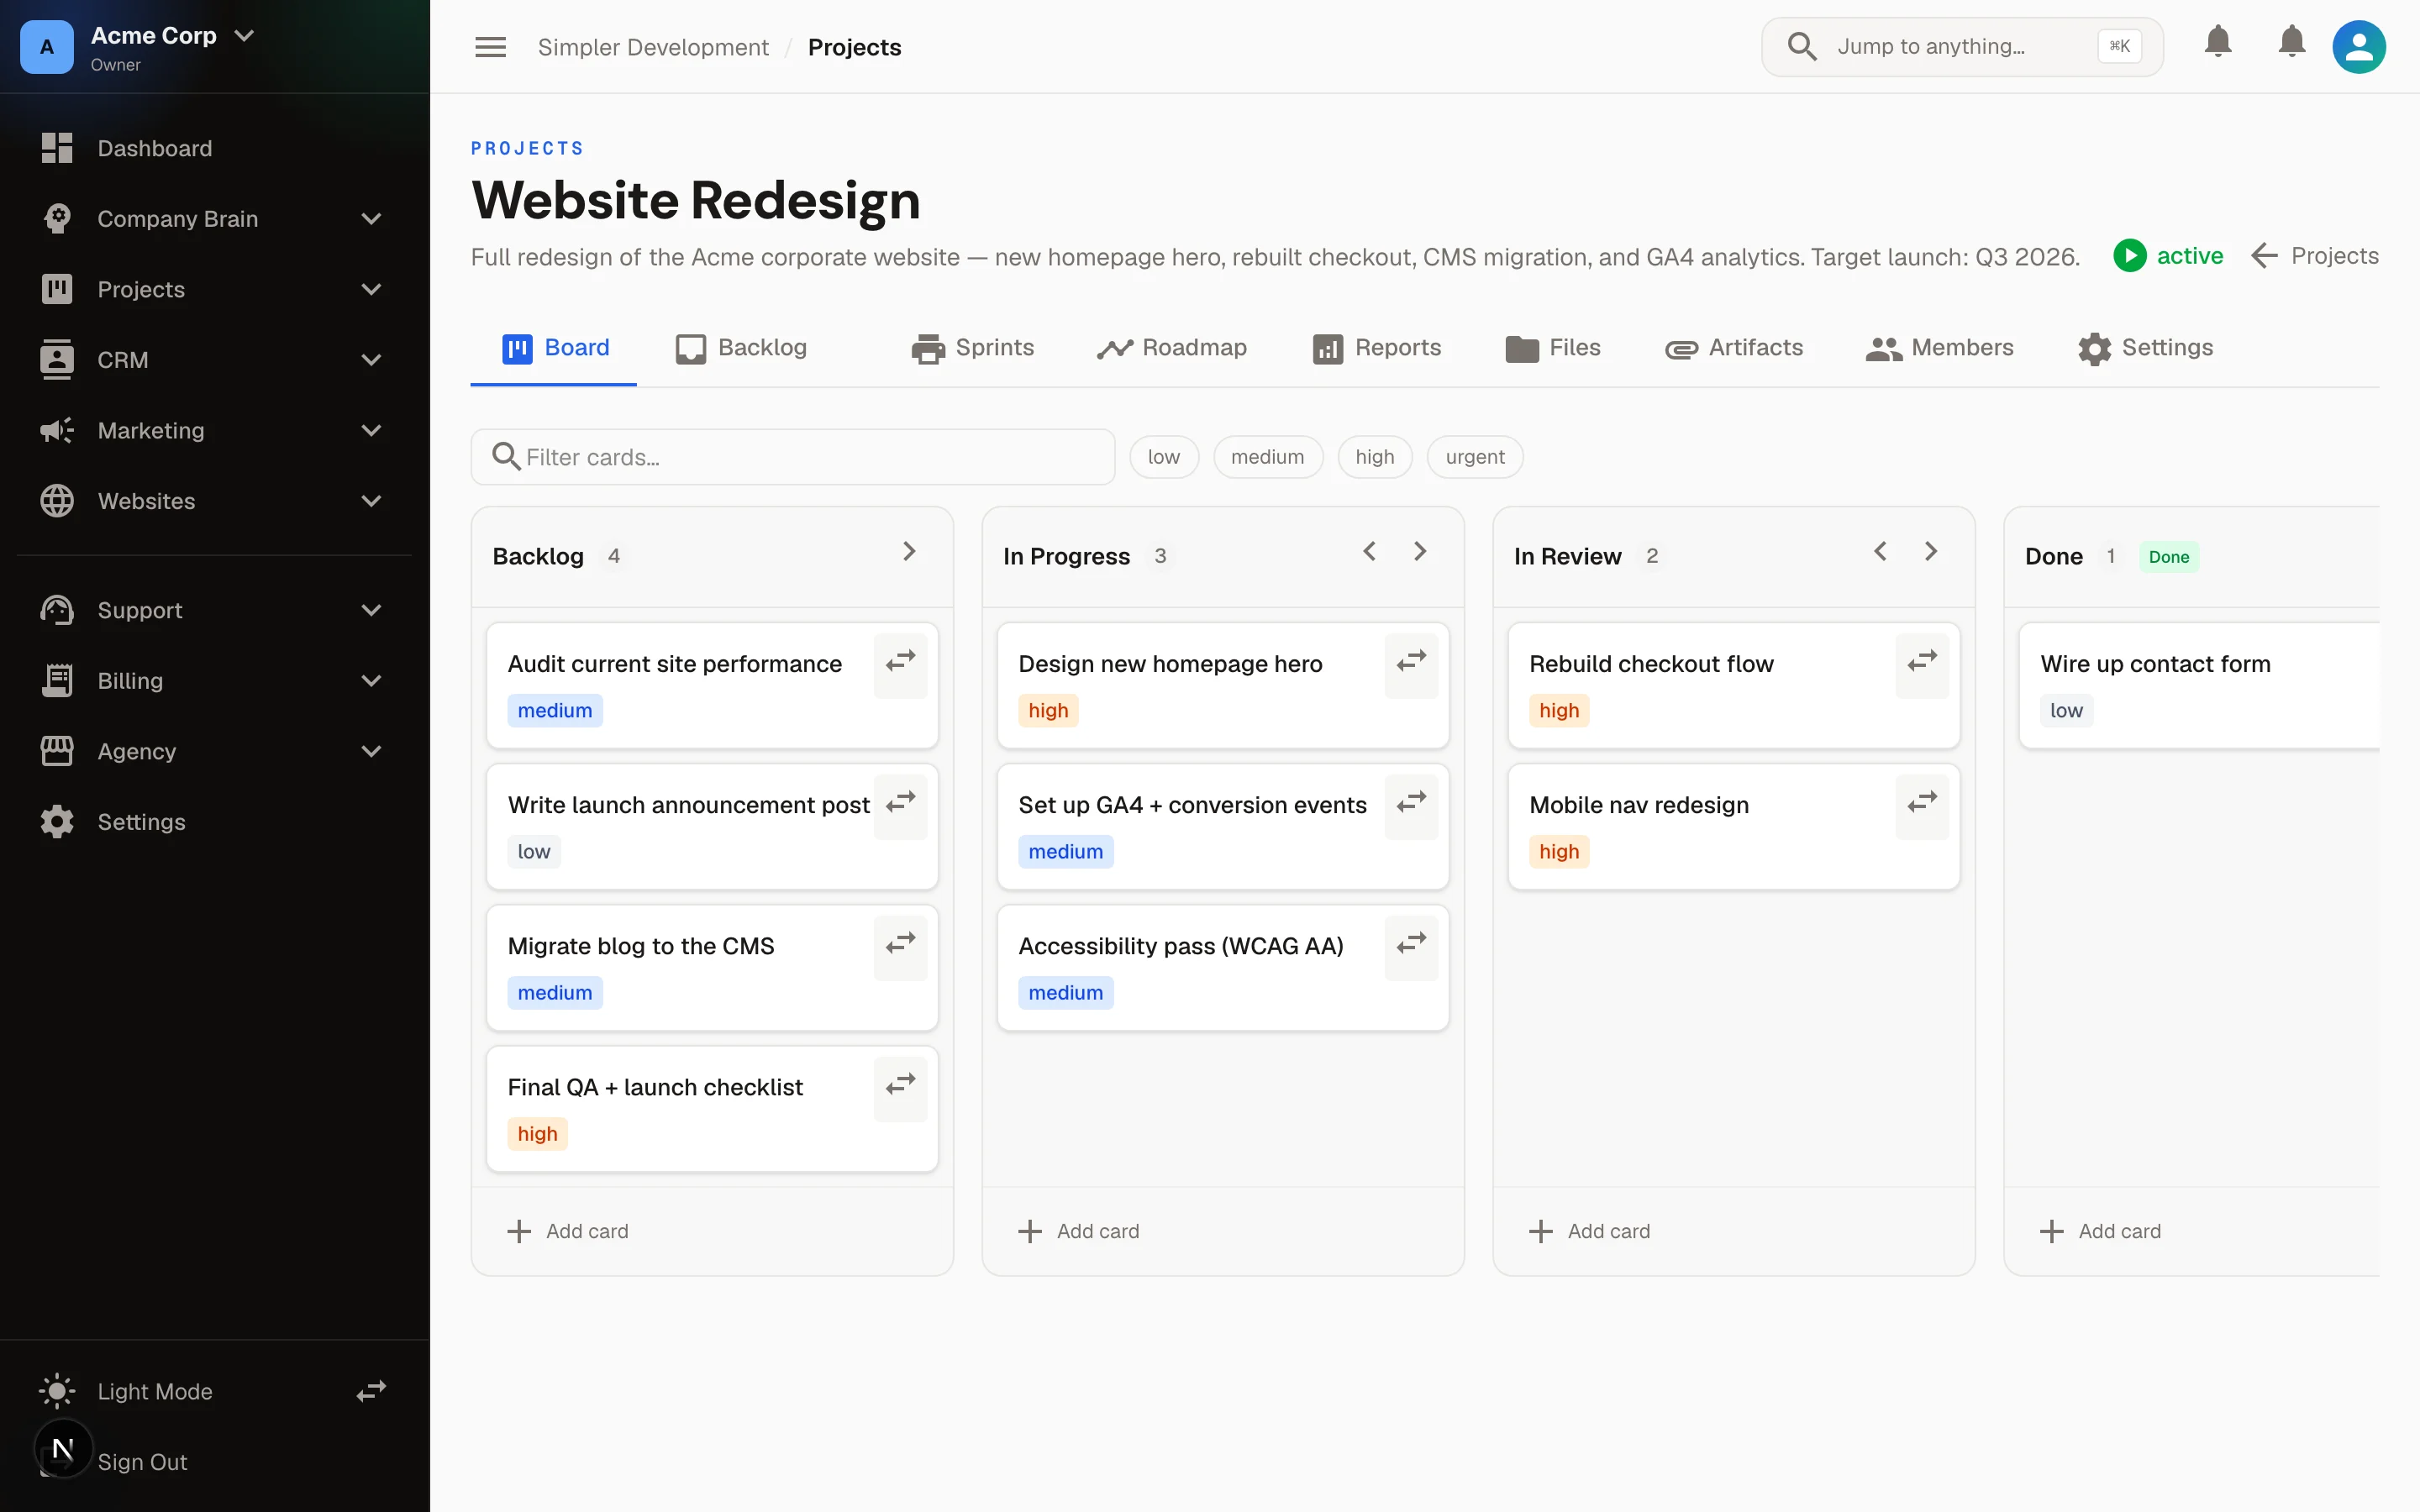Add card to the In Progress column
This screenshot has height=1512, width=2420.
pyautogui.click(x=1079, y=1231)
